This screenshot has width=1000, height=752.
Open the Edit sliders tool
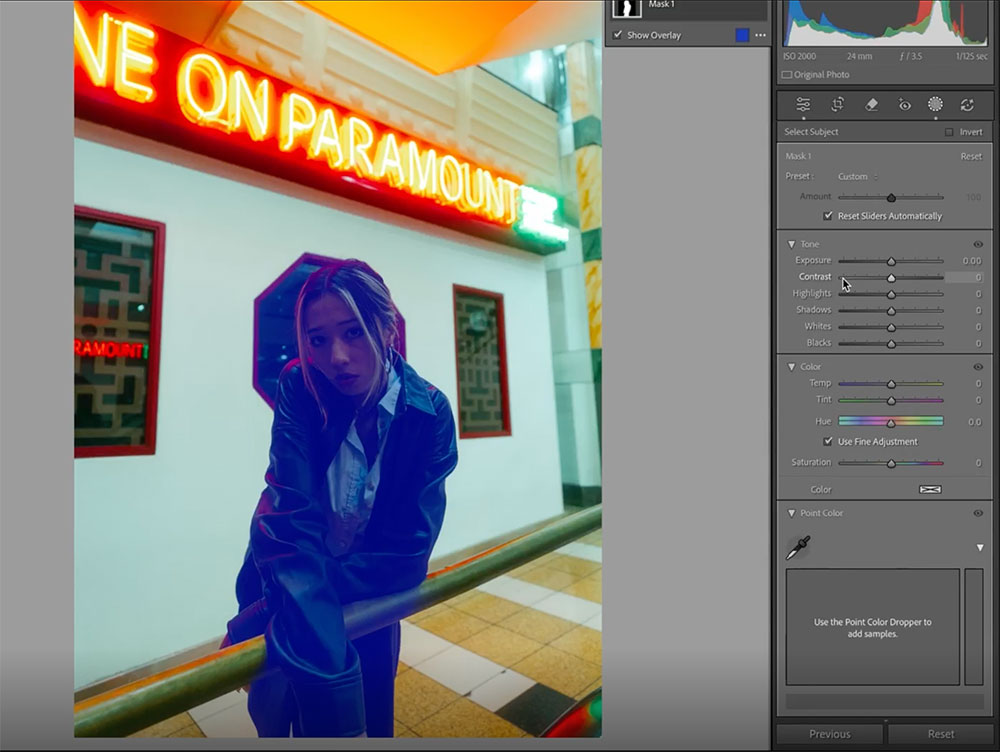(x=803, y=105)
